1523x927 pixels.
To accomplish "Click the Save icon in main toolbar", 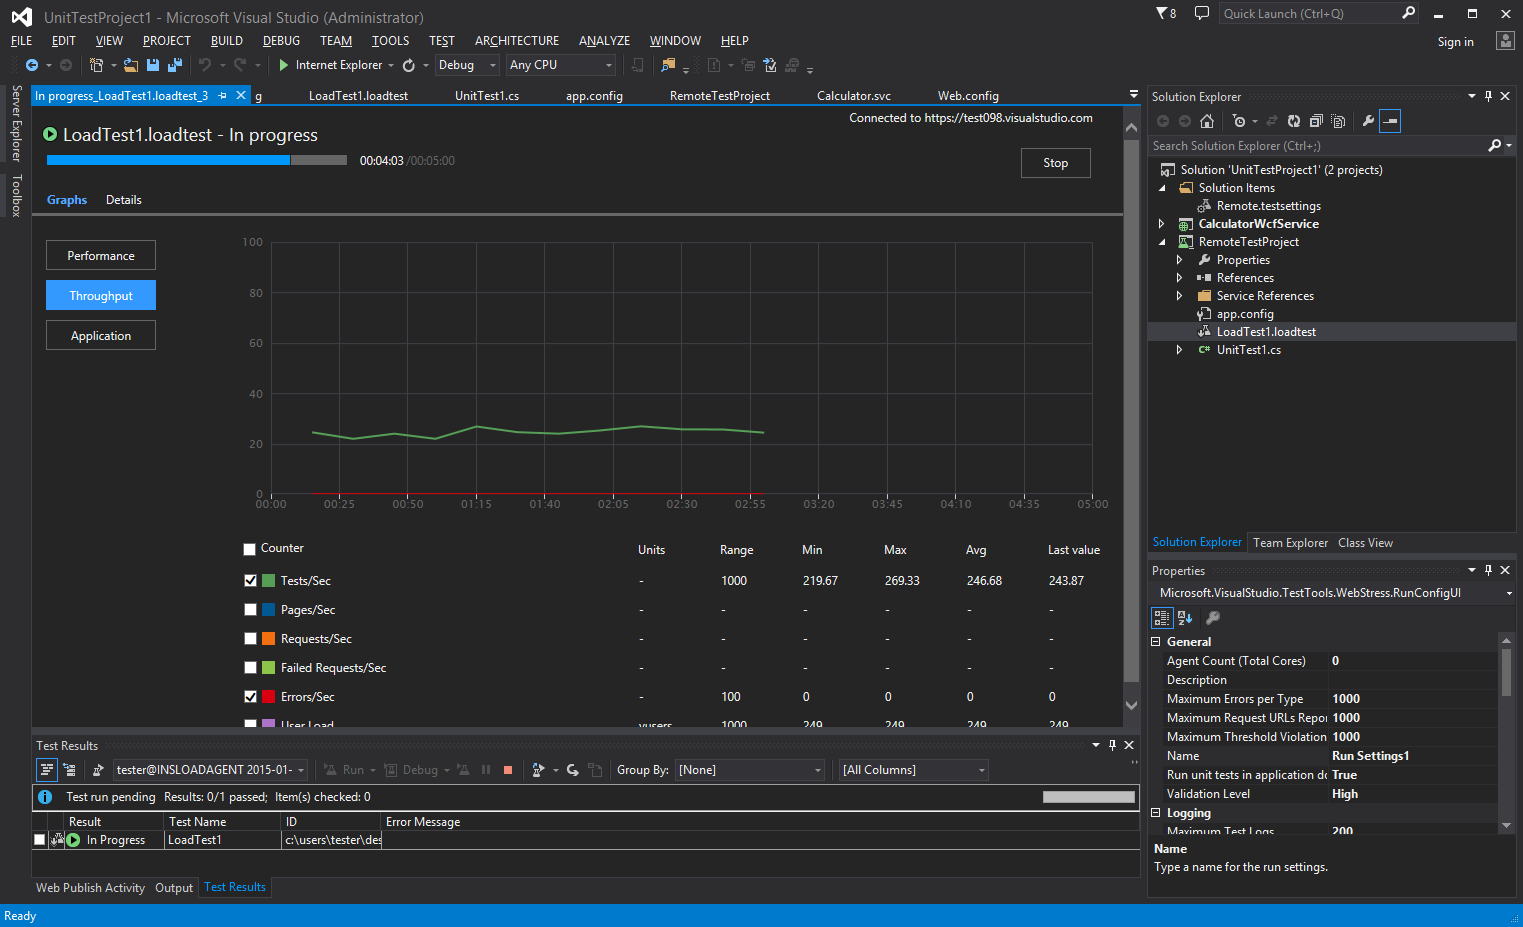I will click(153, 65).
